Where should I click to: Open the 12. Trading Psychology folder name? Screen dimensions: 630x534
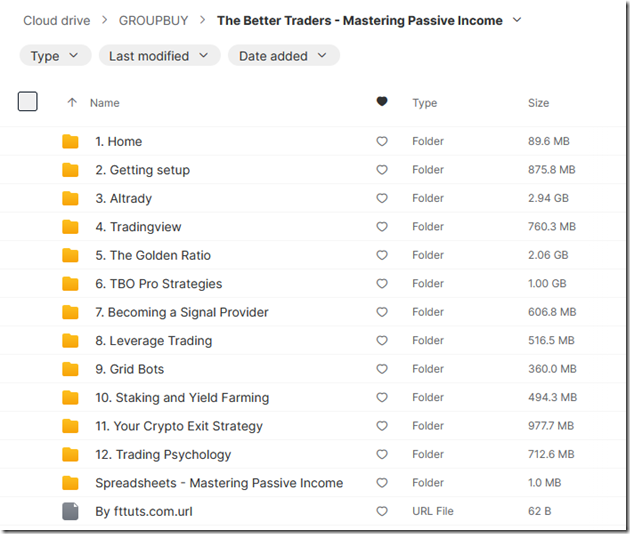(163, 454)
